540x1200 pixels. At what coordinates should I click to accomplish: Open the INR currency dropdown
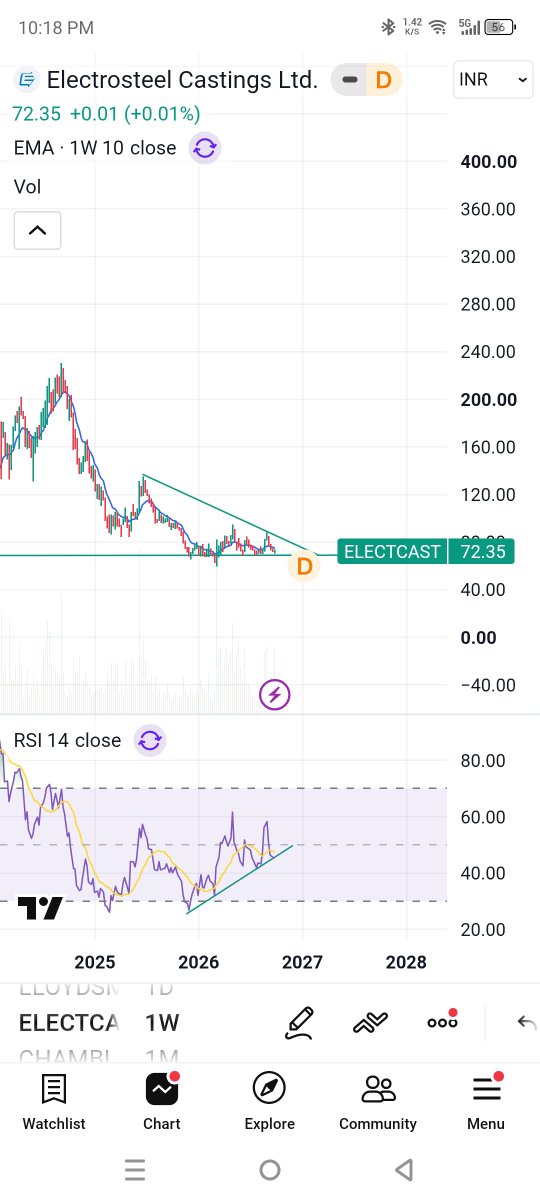pyautogui.click(x=493, y=80)
